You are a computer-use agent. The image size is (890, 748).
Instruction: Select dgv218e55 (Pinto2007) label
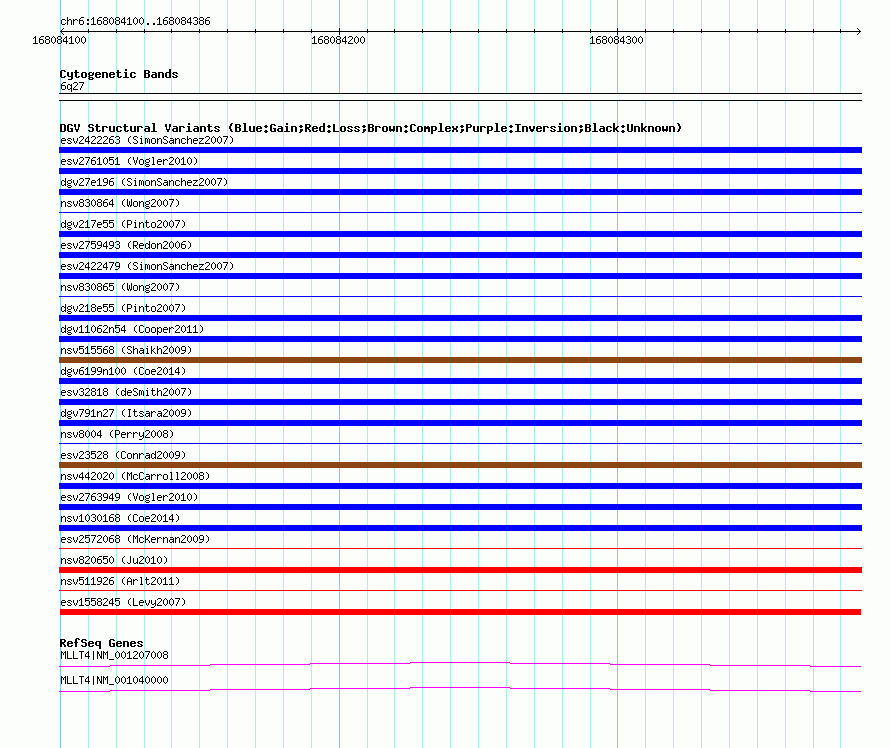123,308
